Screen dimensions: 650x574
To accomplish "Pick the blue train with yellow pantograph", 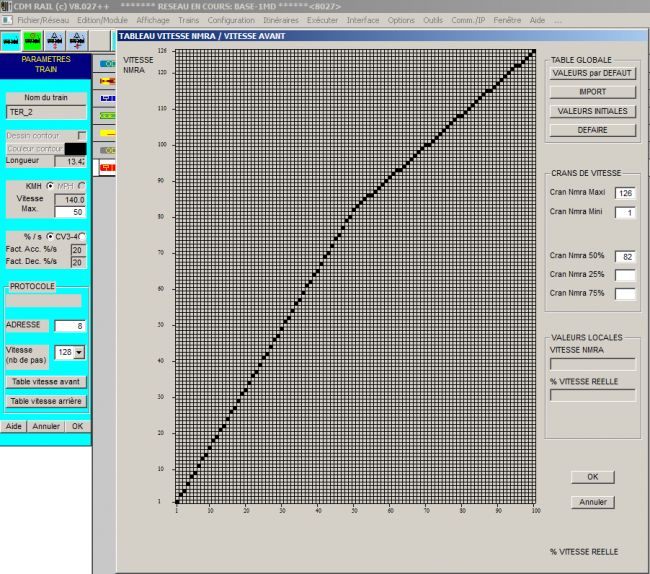I will click(107, 98).
